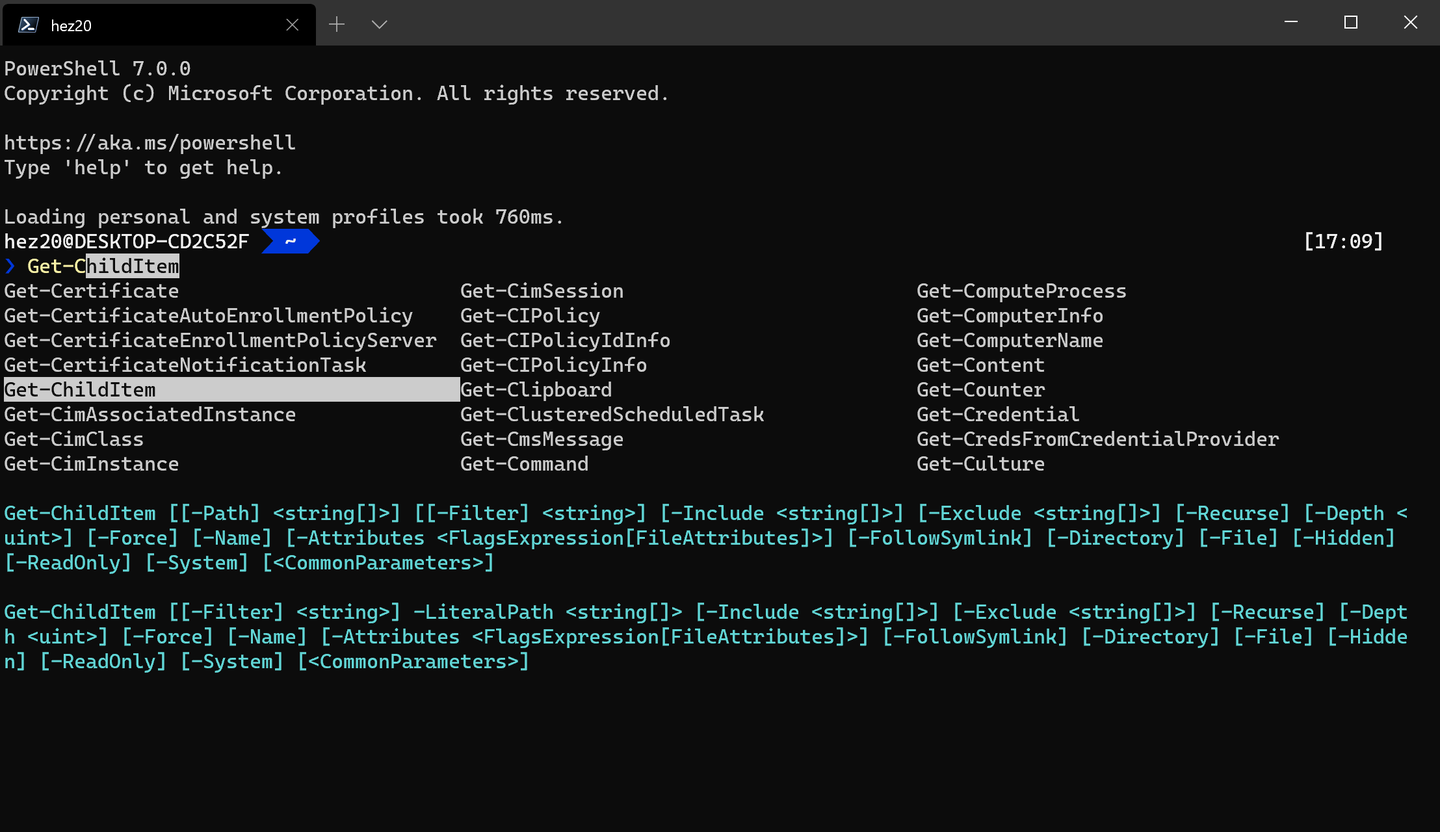Image resolution: width=1440 pixels, height=832 pixels.
Task: Click the Get-ComputerInfo completion suggestion
Action: pos(1009,315)
